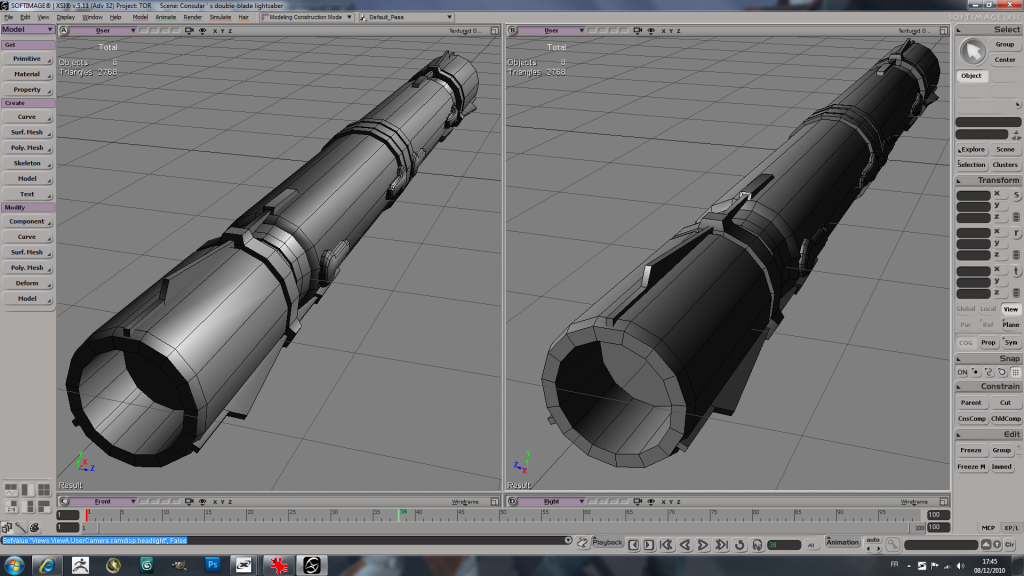
Task: Enable Global transform mode
Action: pyautogui.click(x=966, y=309)
